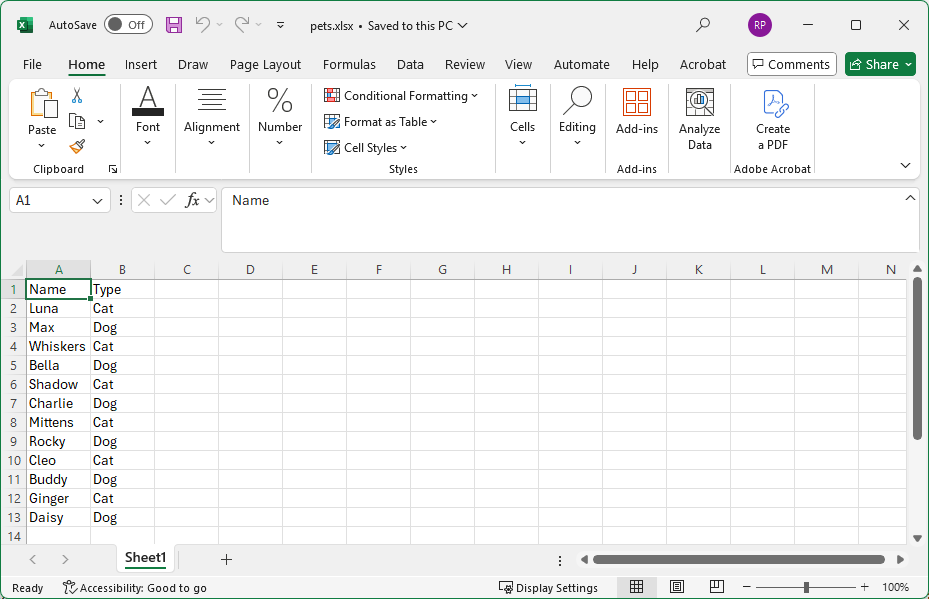929x599 pixels.
Task: Click the Comments button
Action: [792, 64]
